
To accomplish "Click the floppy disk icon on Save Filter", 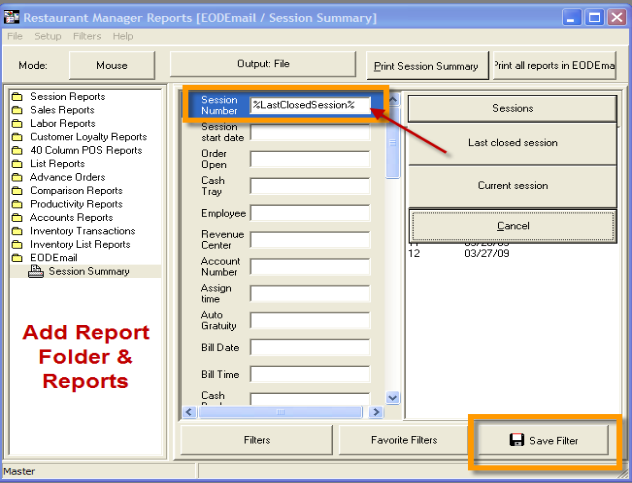I will pyautogui.click(x=517, y=440).
